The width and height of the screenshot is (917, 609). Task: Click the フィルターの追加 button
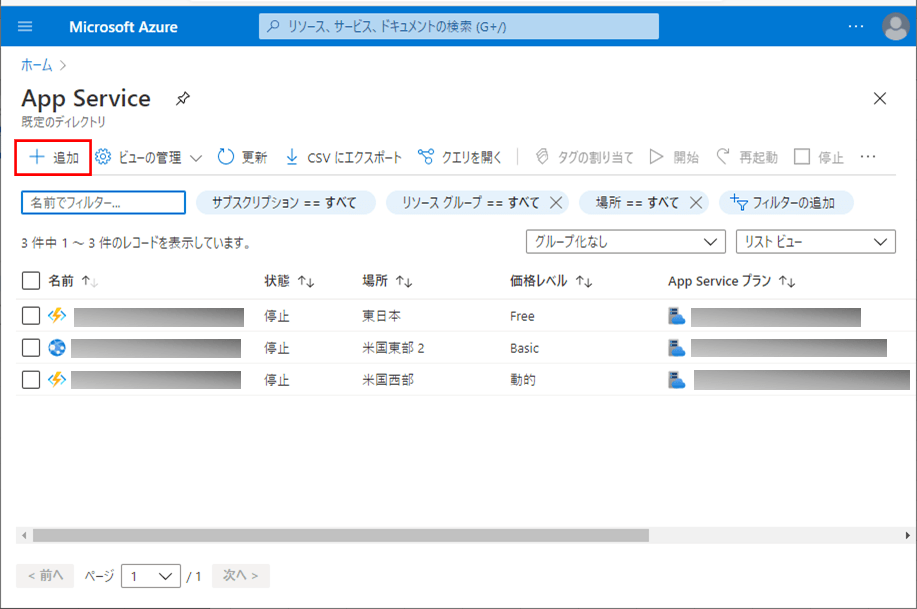[x=785, y=203]
